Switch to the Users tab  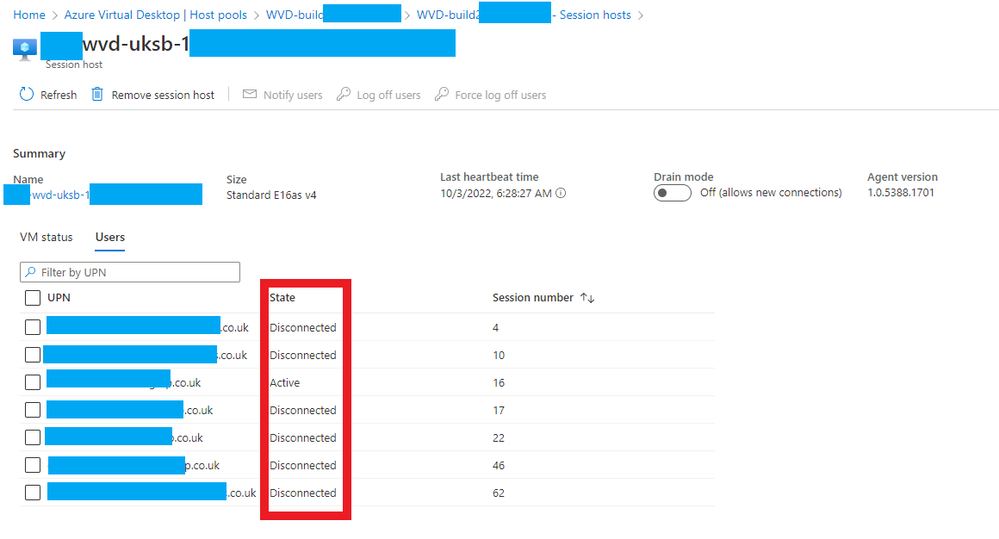click(110, 237)
